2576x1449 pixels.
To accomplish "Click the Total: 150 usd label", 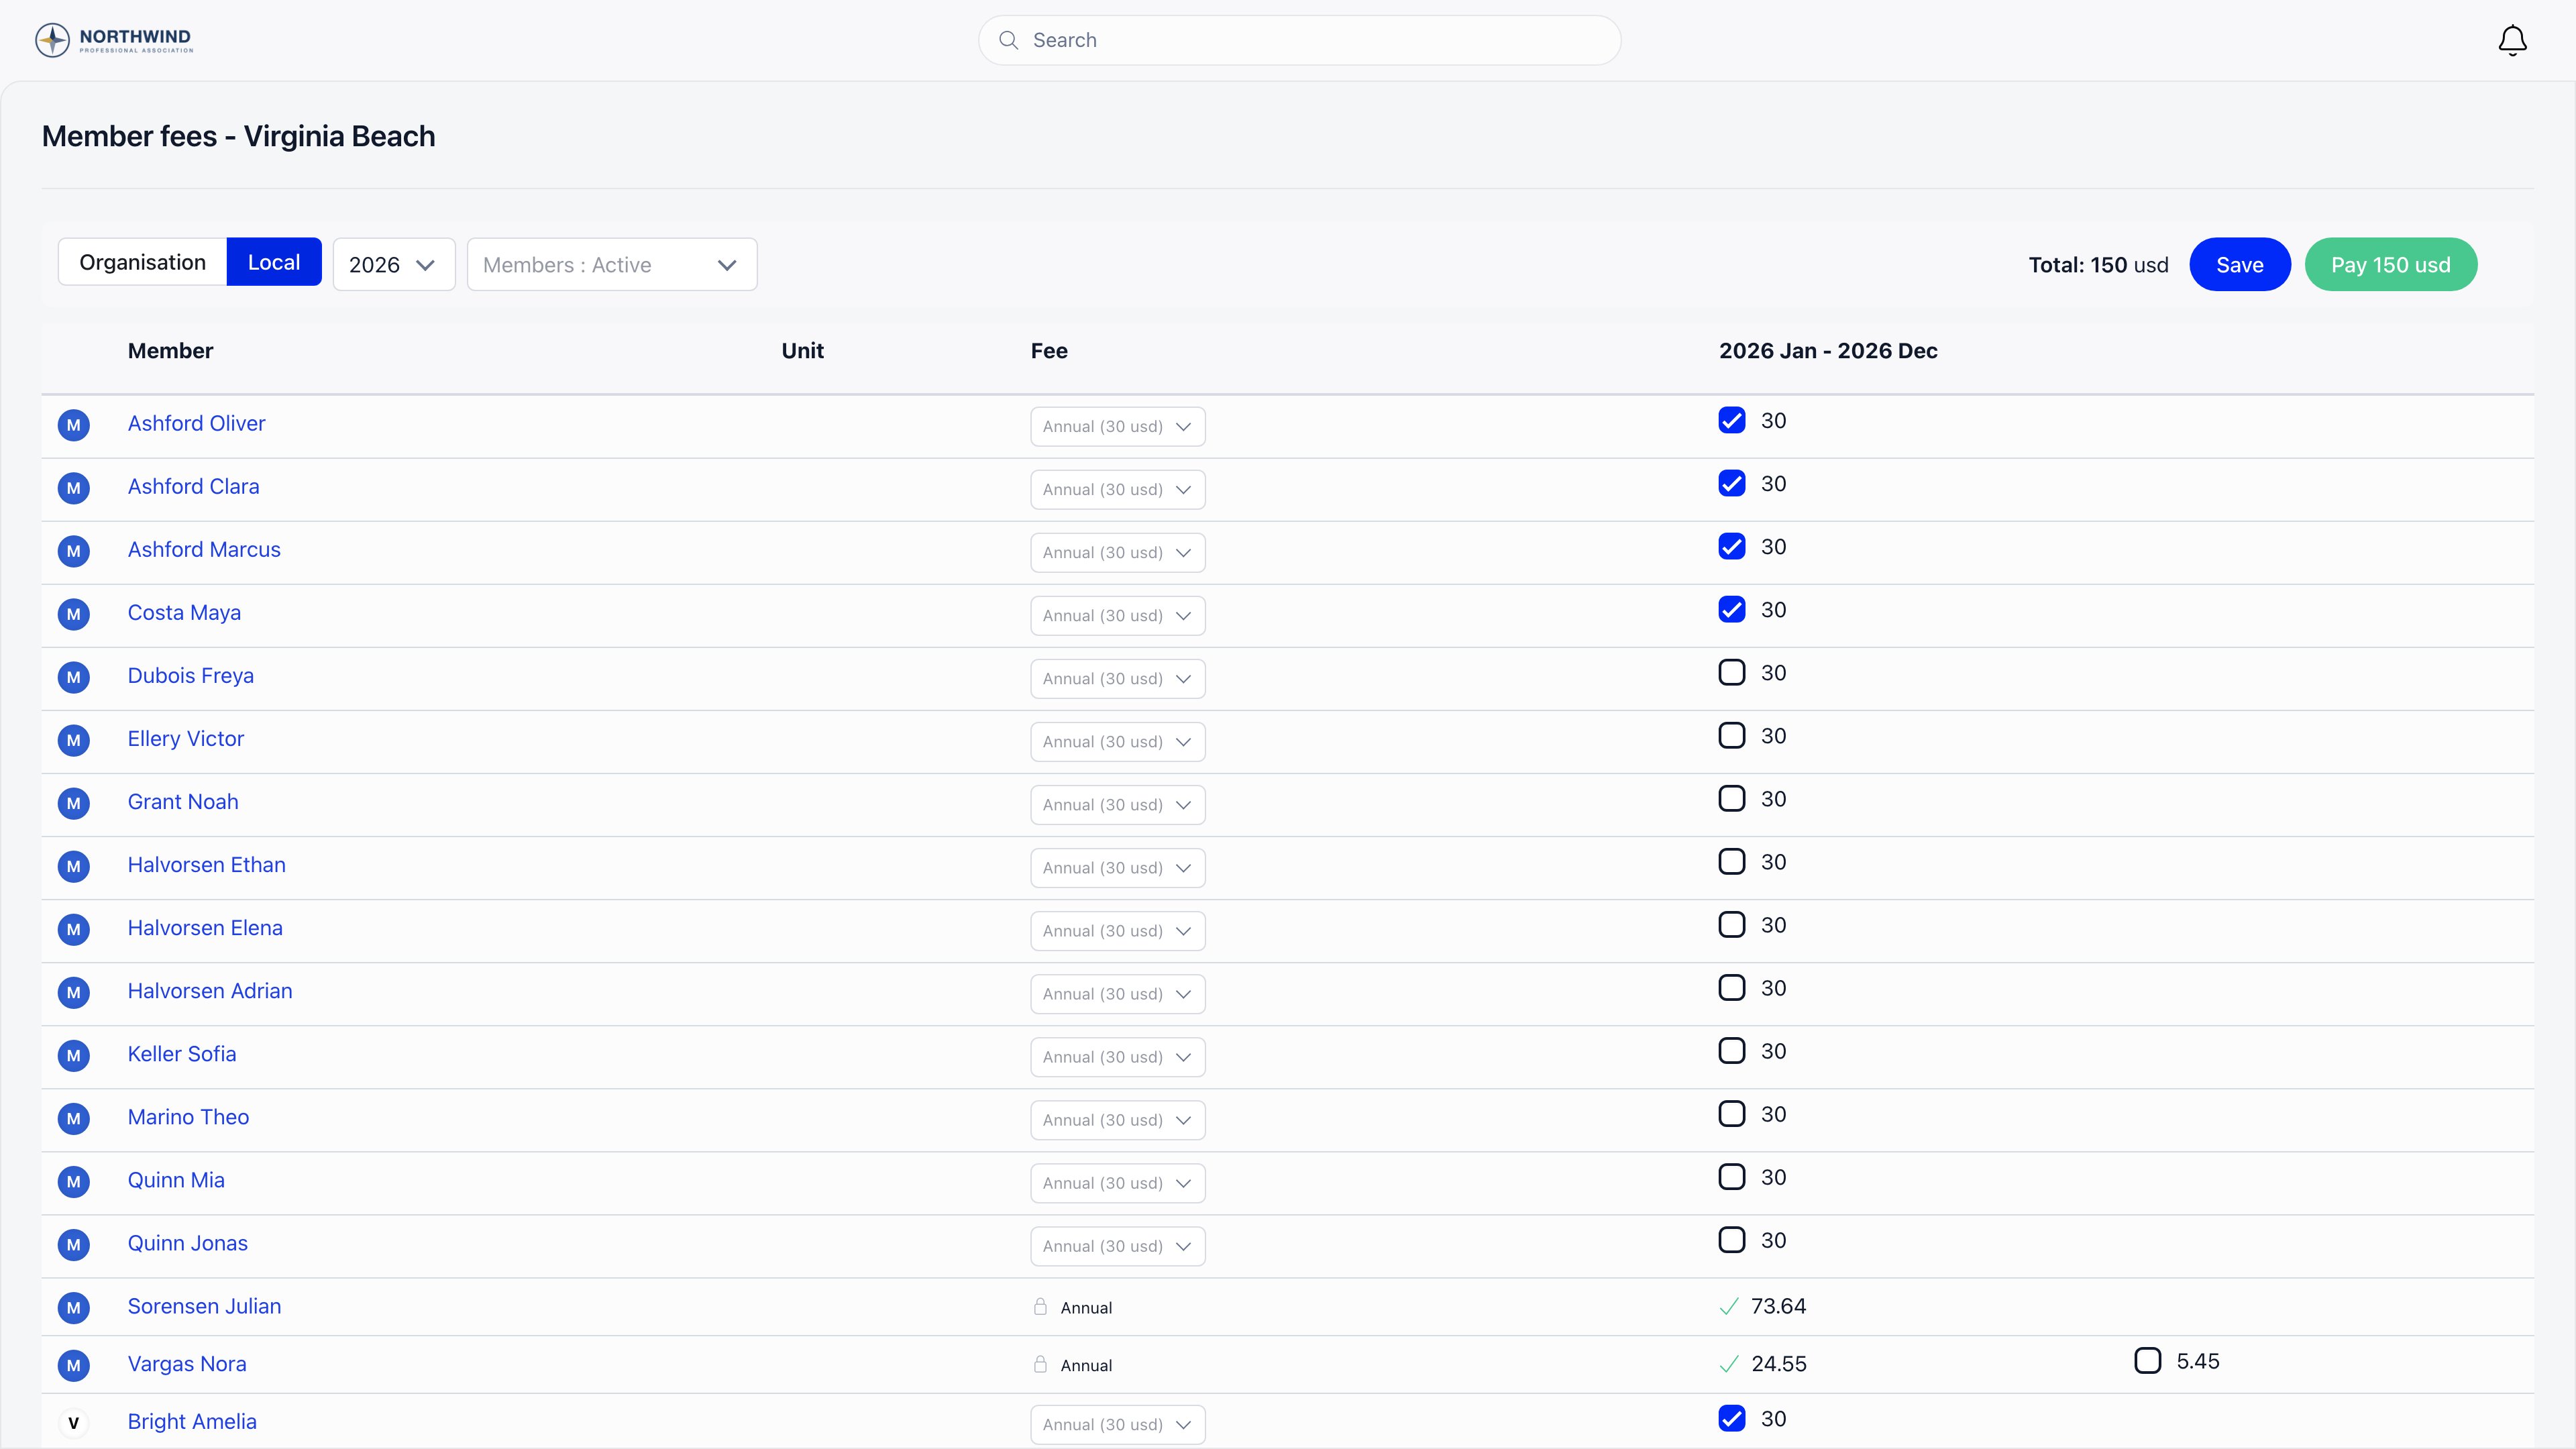I will (x=2098, y=265).
